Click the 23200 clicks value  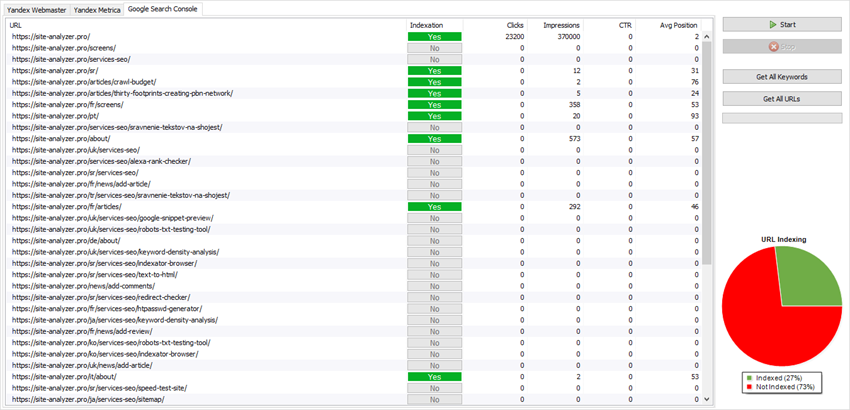514,36
